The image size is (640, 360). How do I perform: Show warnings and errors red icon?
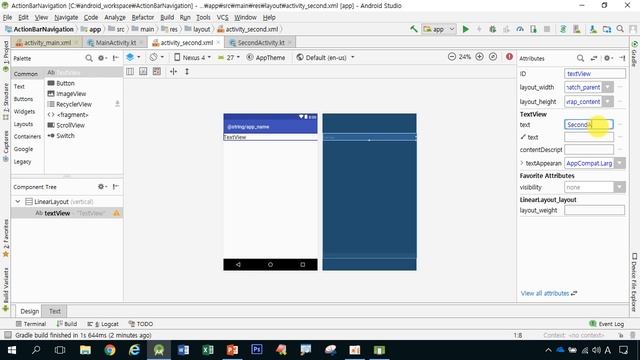click(x=509, y=57)
